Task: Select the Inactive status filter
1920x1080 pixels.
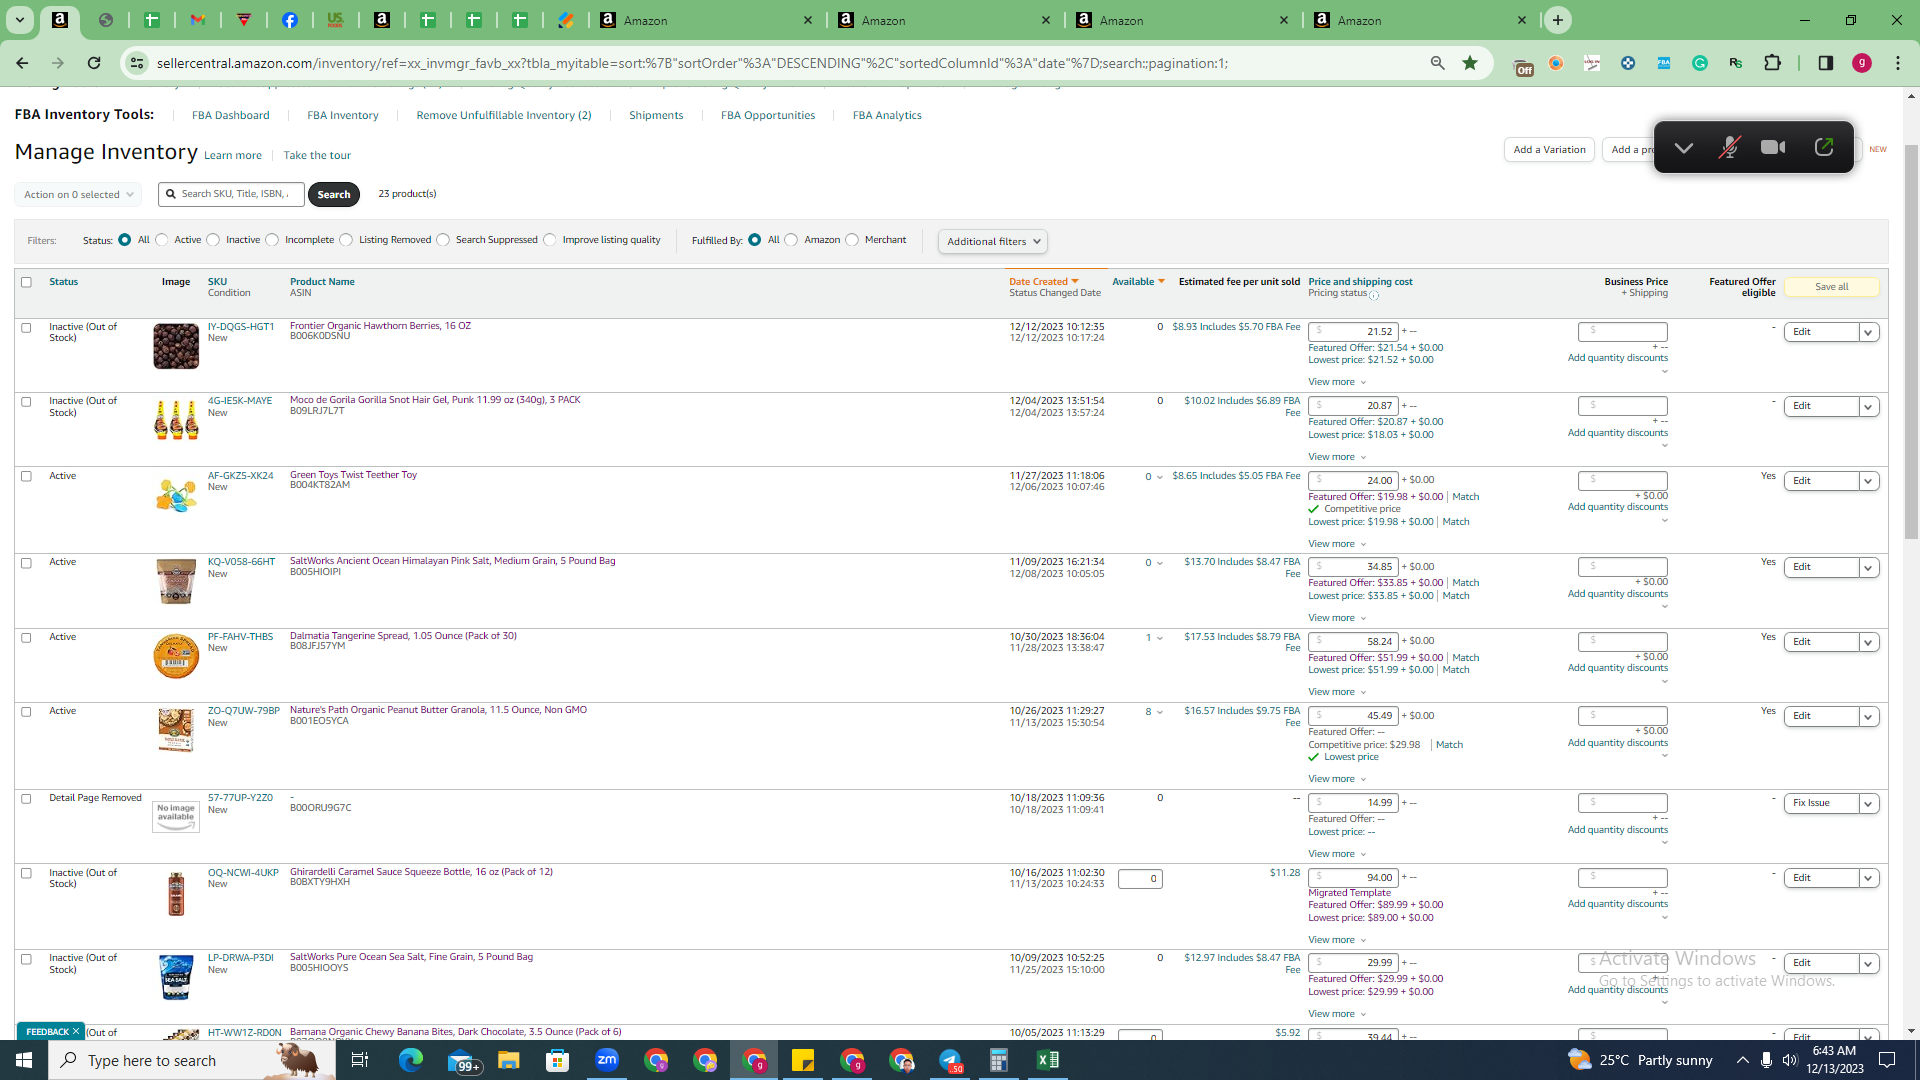Action: pos(213,240)
